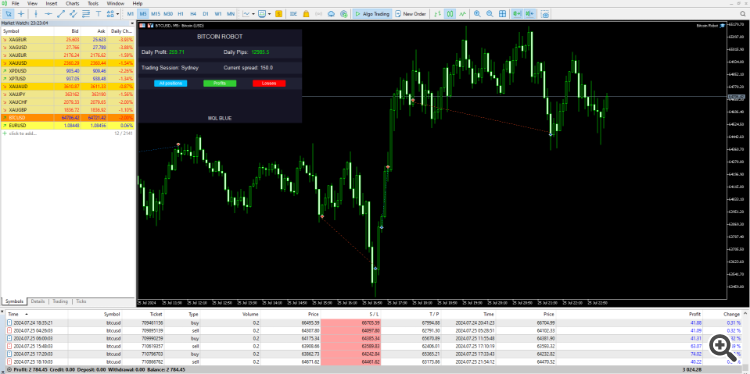Tile chart windows grid icon

(x=502, y=14)
